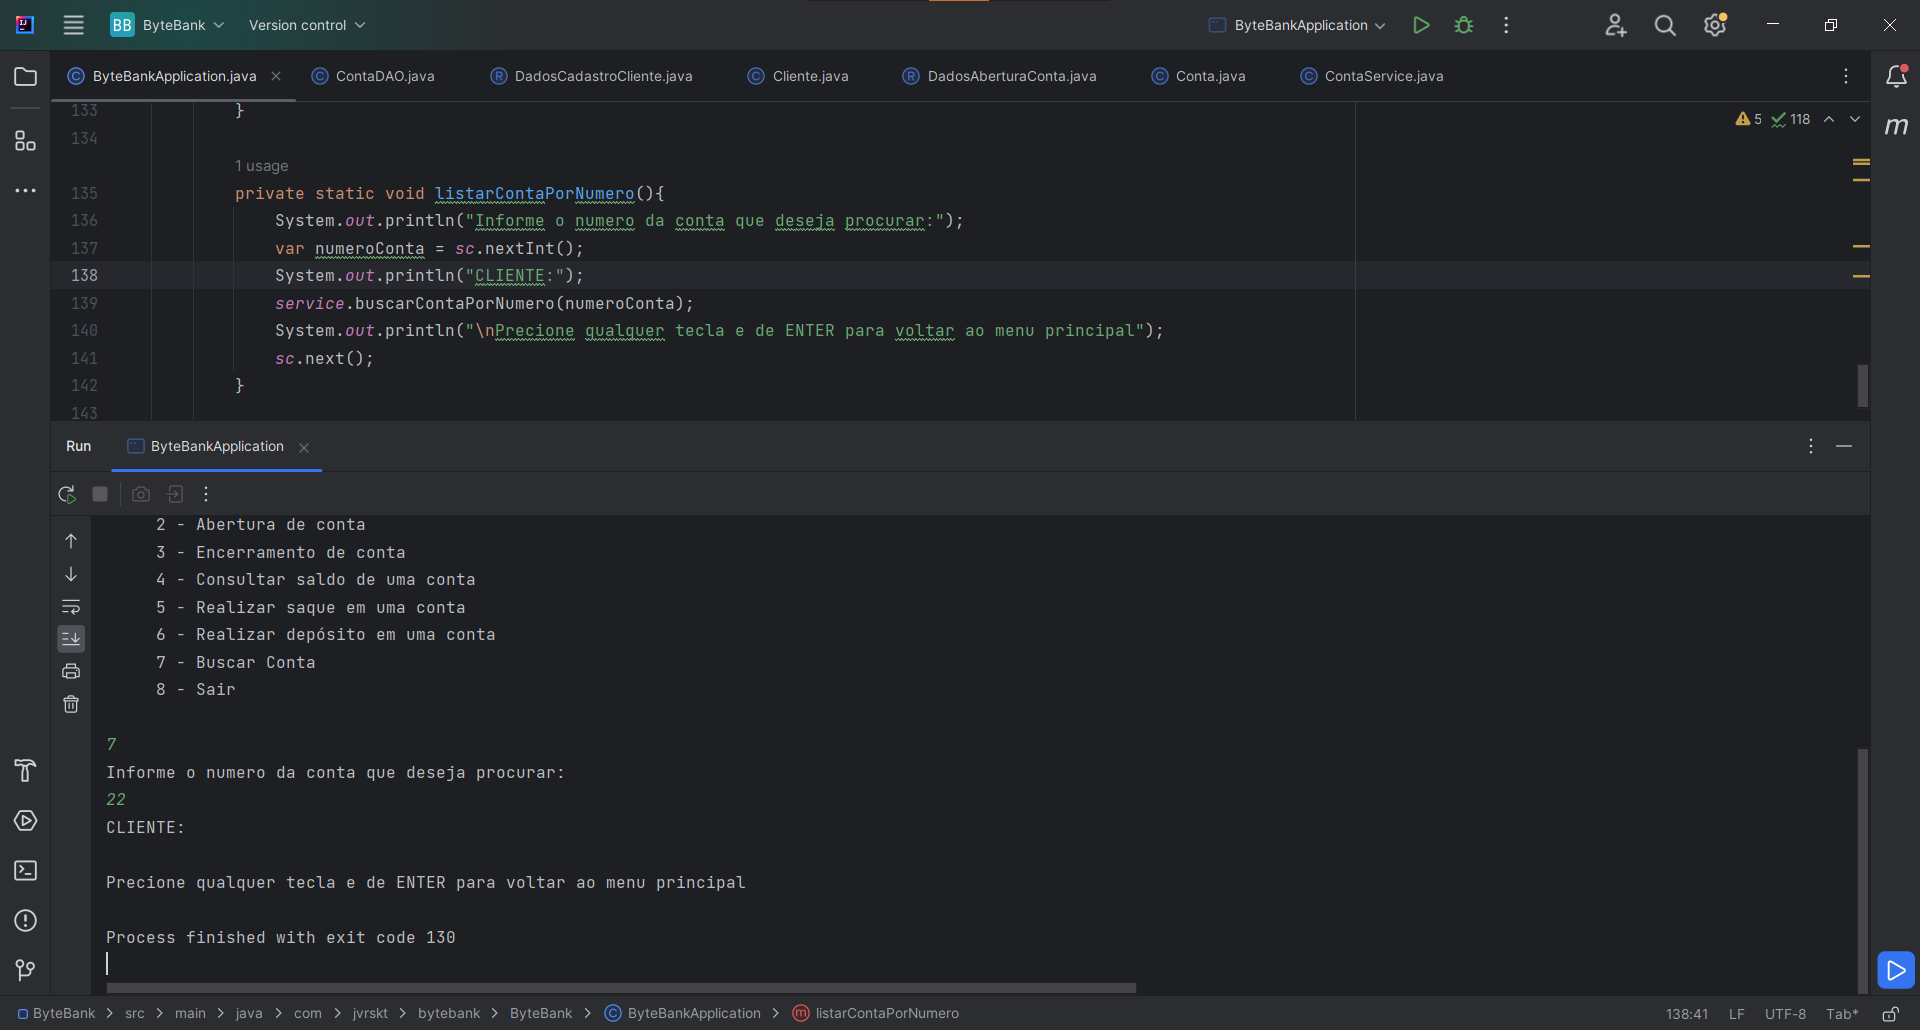
Task: Open ByteBankApplication run configuration dropdown
Action: [x=1297, y=25]
